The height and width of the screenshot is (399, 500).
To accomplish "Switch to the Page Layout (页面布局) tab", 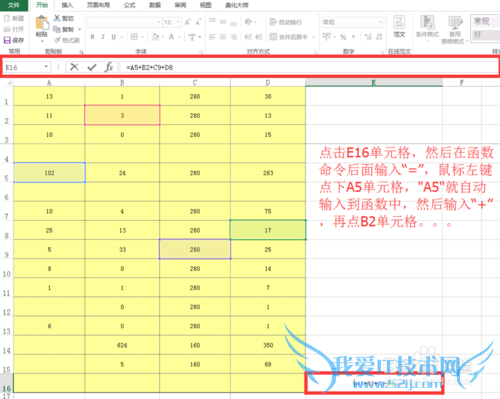I will pos(98,5).
